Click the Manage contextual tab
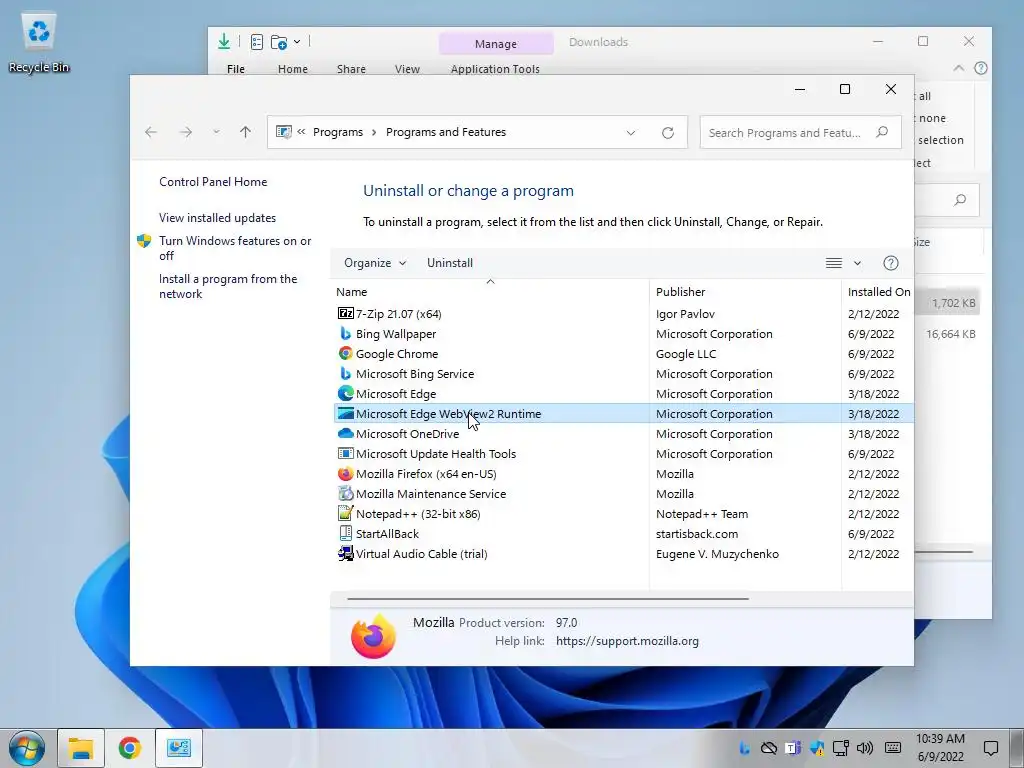The height and width of the screenshot is (768, 1024). click(x=496, y=44)
